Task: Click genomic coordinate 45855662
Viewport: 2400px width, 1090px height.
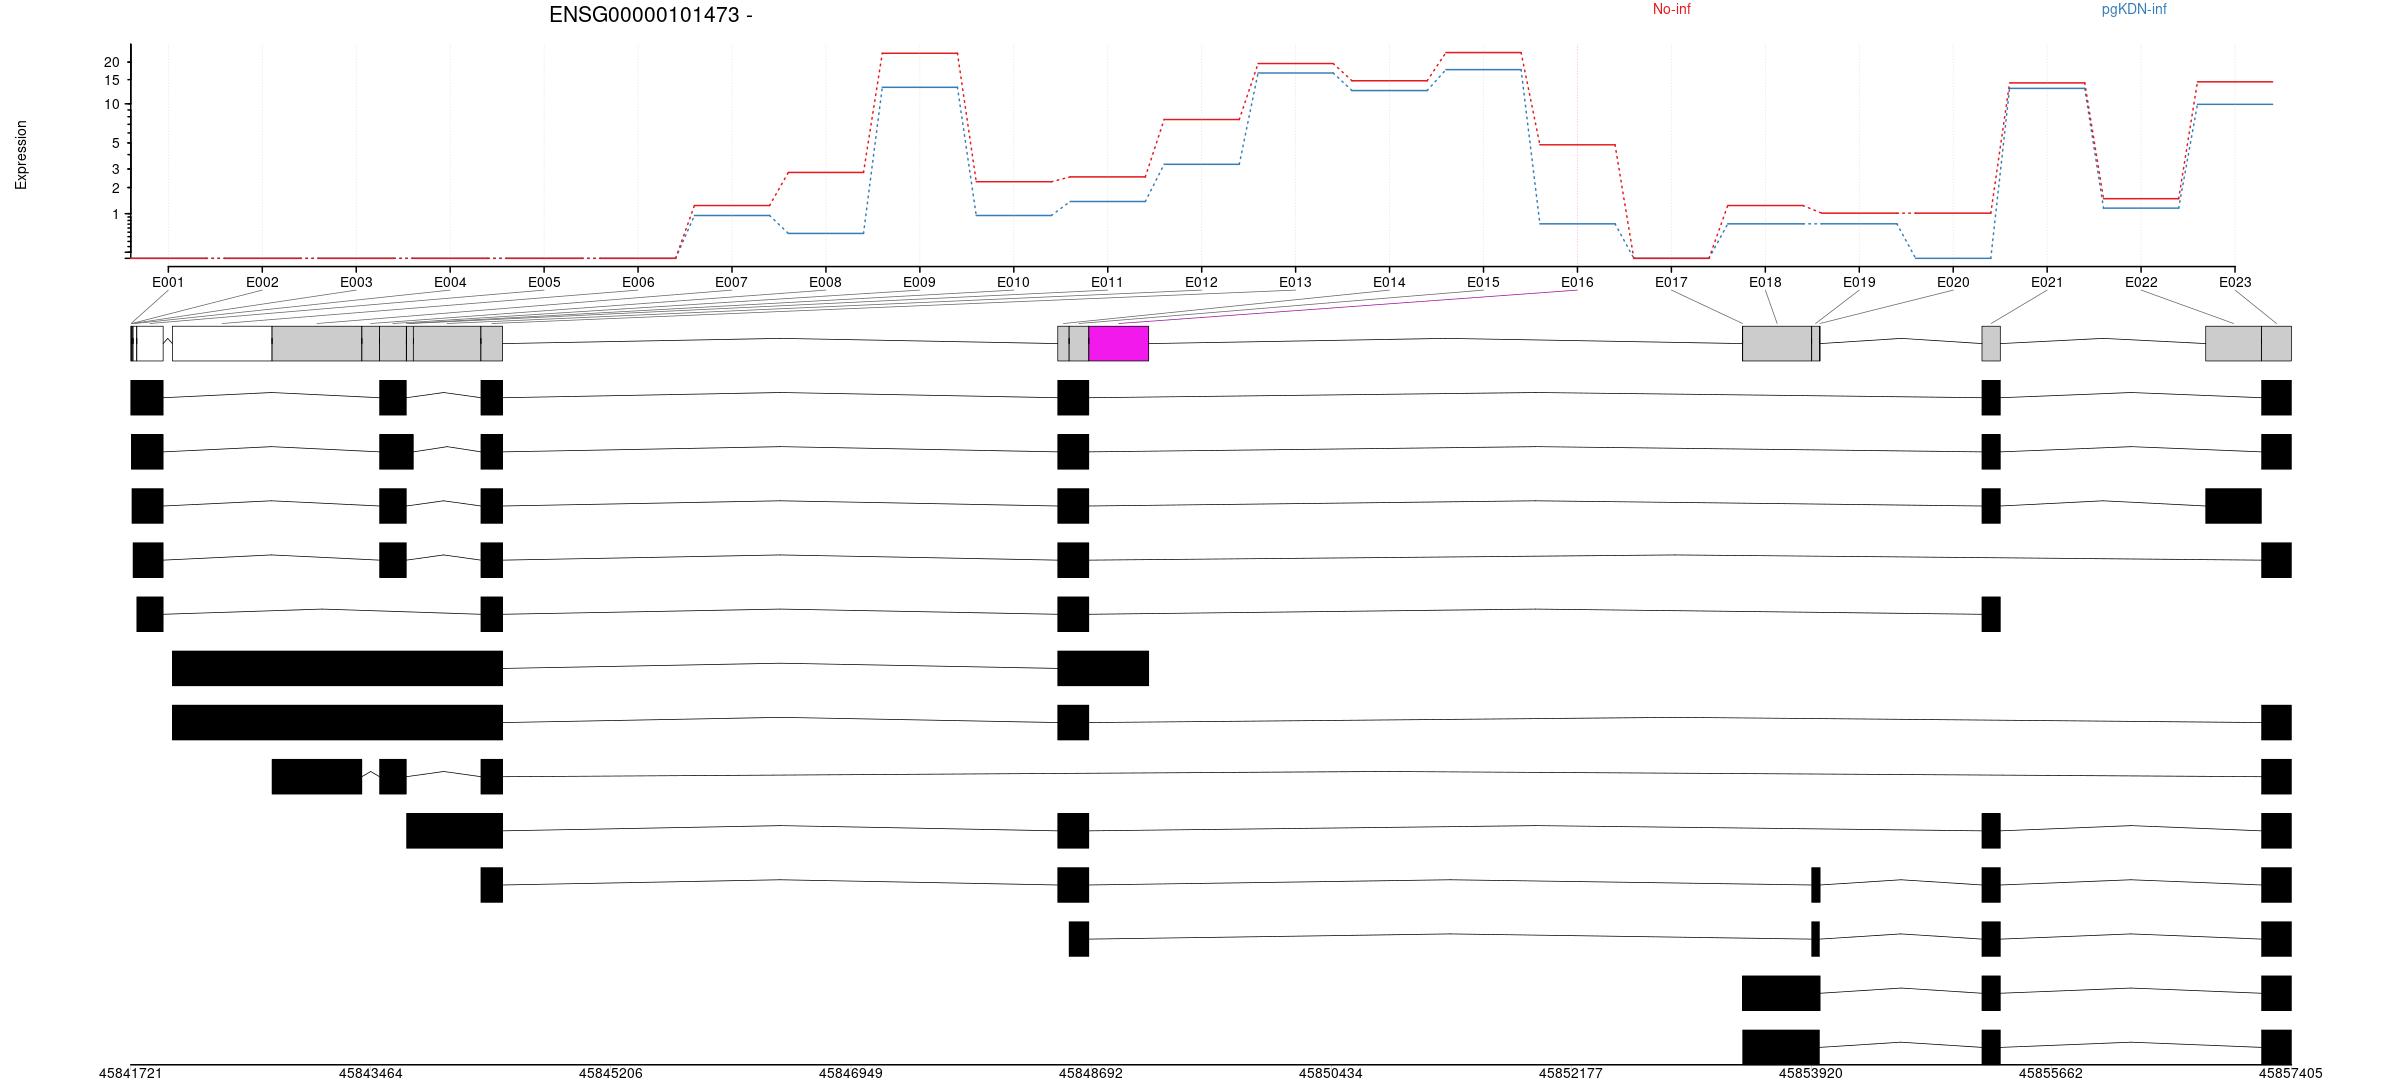Action: coord(2050,1073)
